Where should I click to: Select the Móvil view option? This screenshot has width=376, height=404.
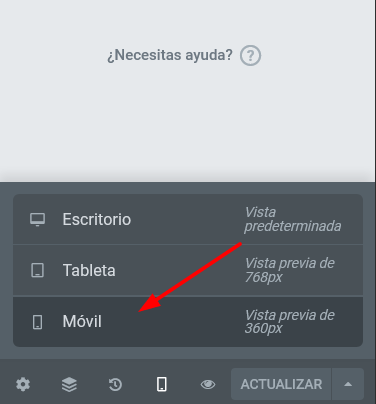(188, 321)
